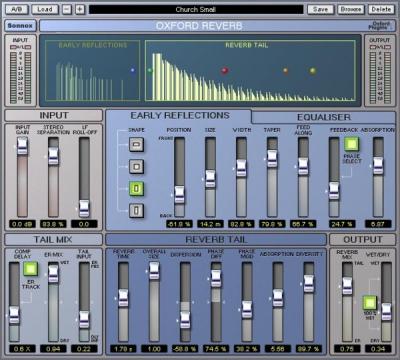The width and height of the screenshot is (400, 360).
Task: Click the green dot in the display
Action: [150, 70]
